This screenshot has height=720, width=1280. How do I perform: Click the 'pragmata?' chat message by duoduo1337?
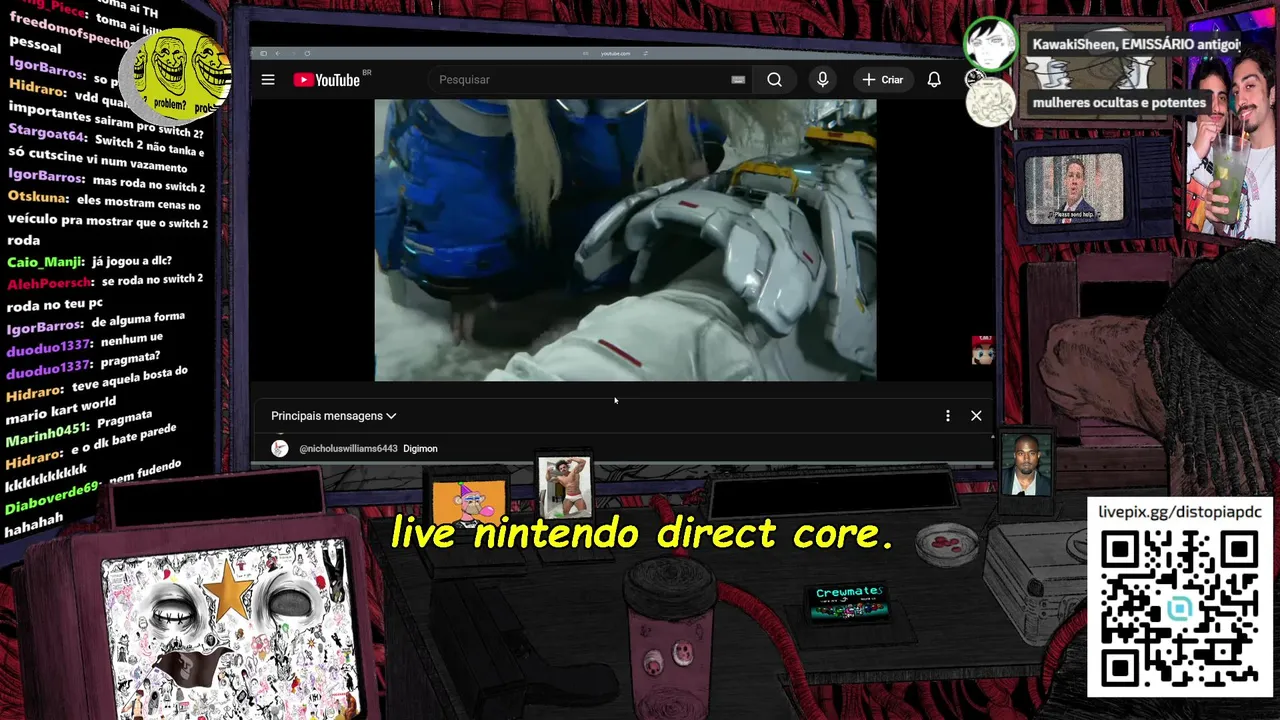[x=129, y=359]
